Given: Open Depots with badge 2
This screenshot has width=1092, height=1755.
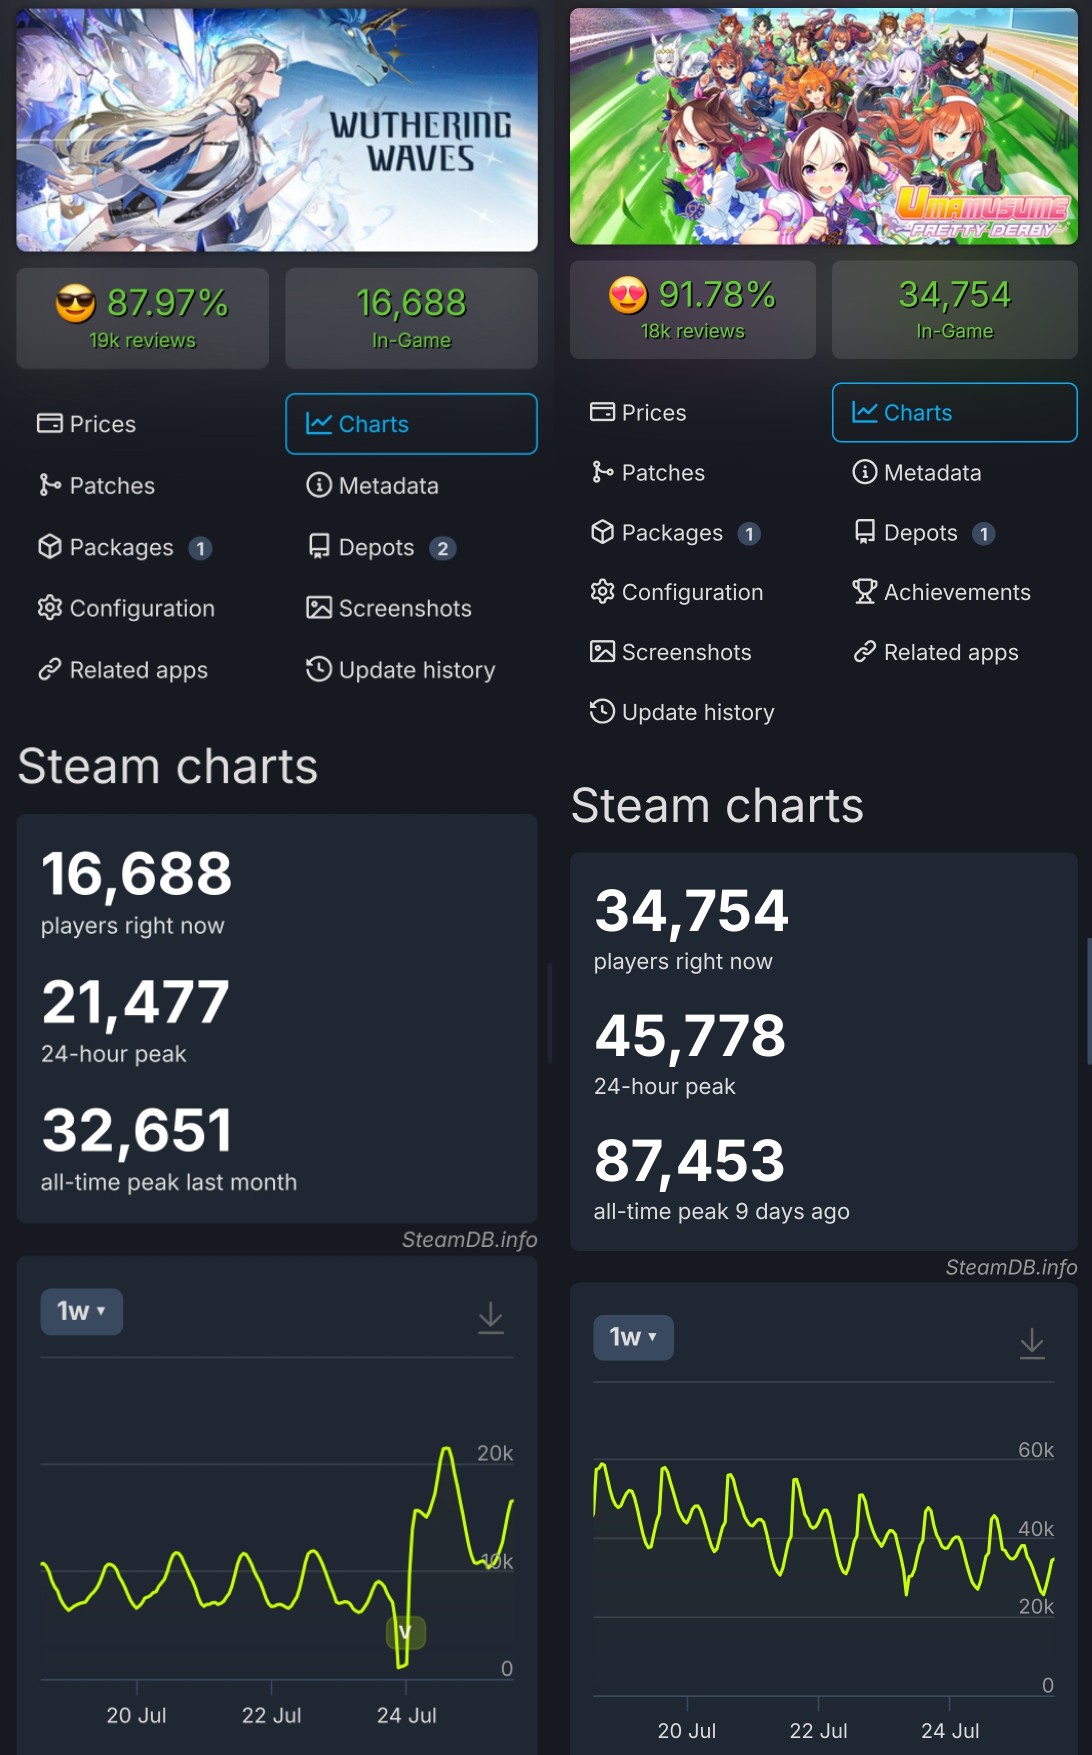Looking at the screenshot, I should point(381,548).
